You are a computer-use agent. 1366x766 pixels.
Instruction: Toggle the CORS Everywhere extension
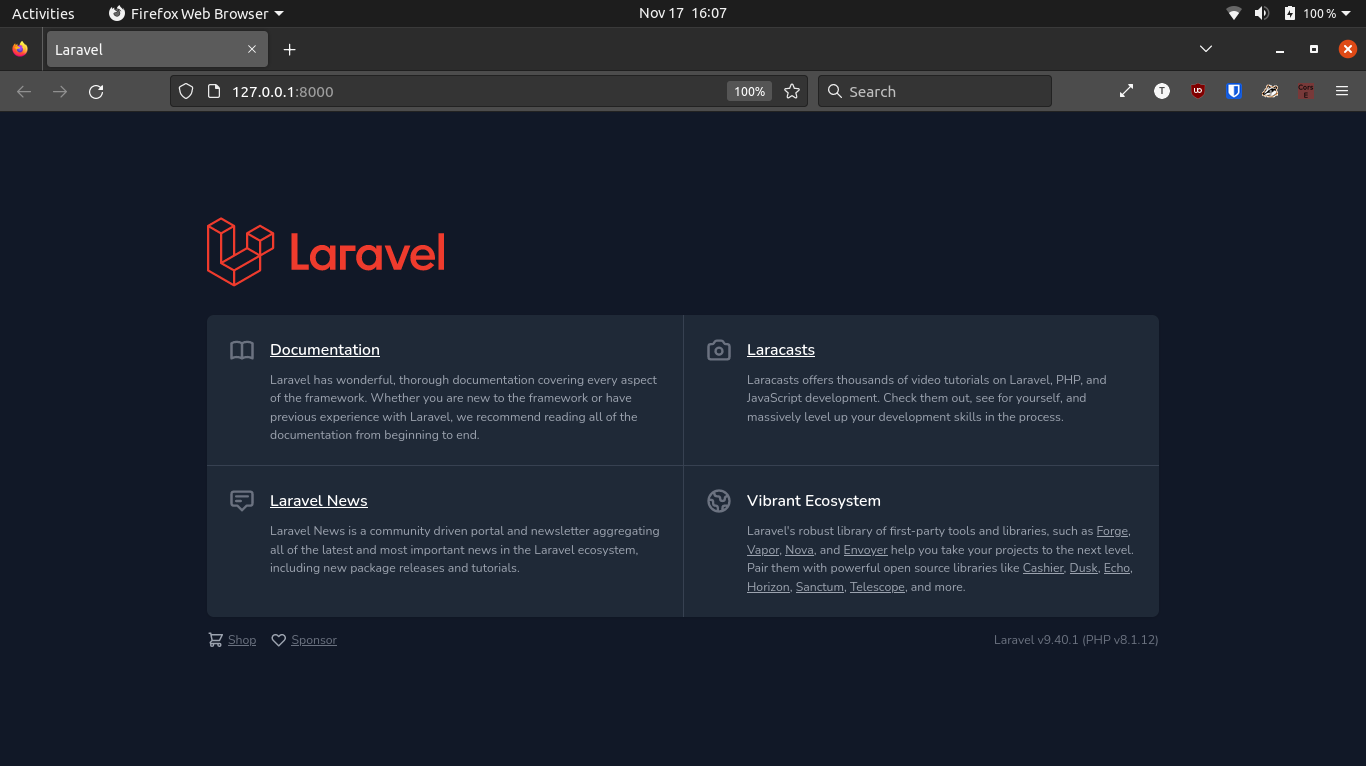1305,91
